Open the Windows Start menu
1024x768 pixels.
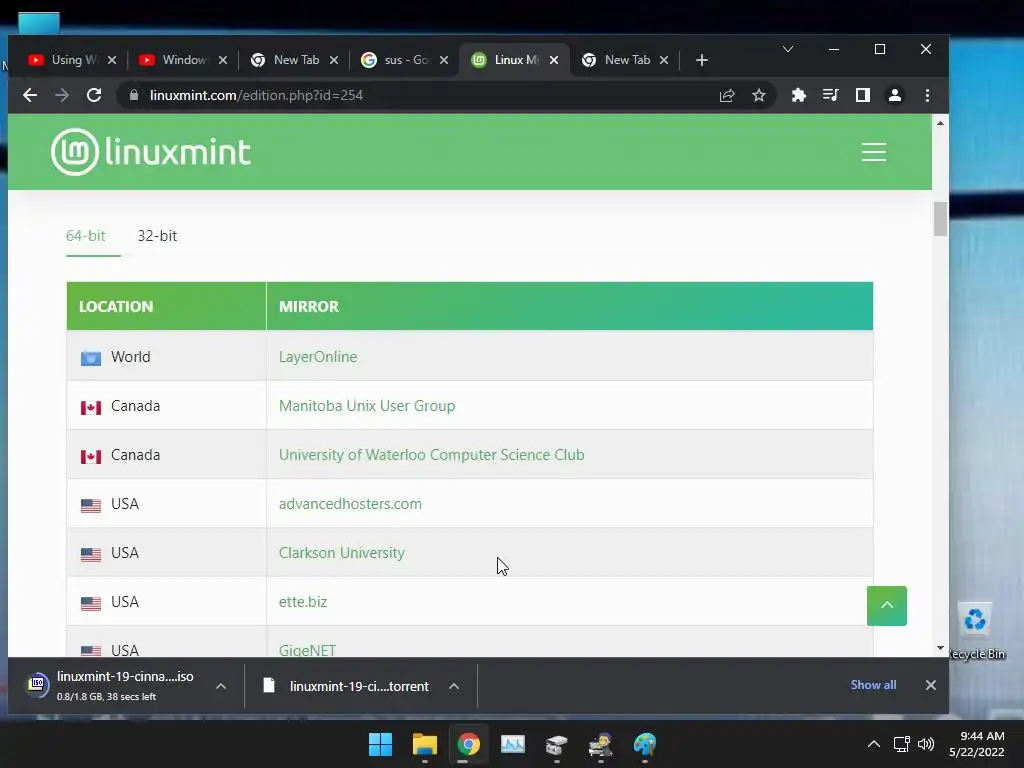pyautogui.click(x=380, y=744)
